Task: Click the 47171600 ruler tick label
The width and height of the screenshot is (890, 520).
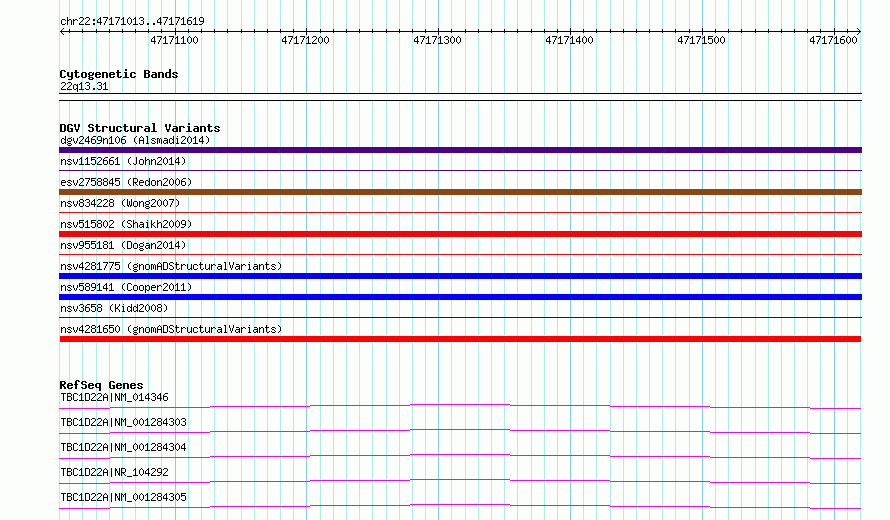Action: point(833,40)
